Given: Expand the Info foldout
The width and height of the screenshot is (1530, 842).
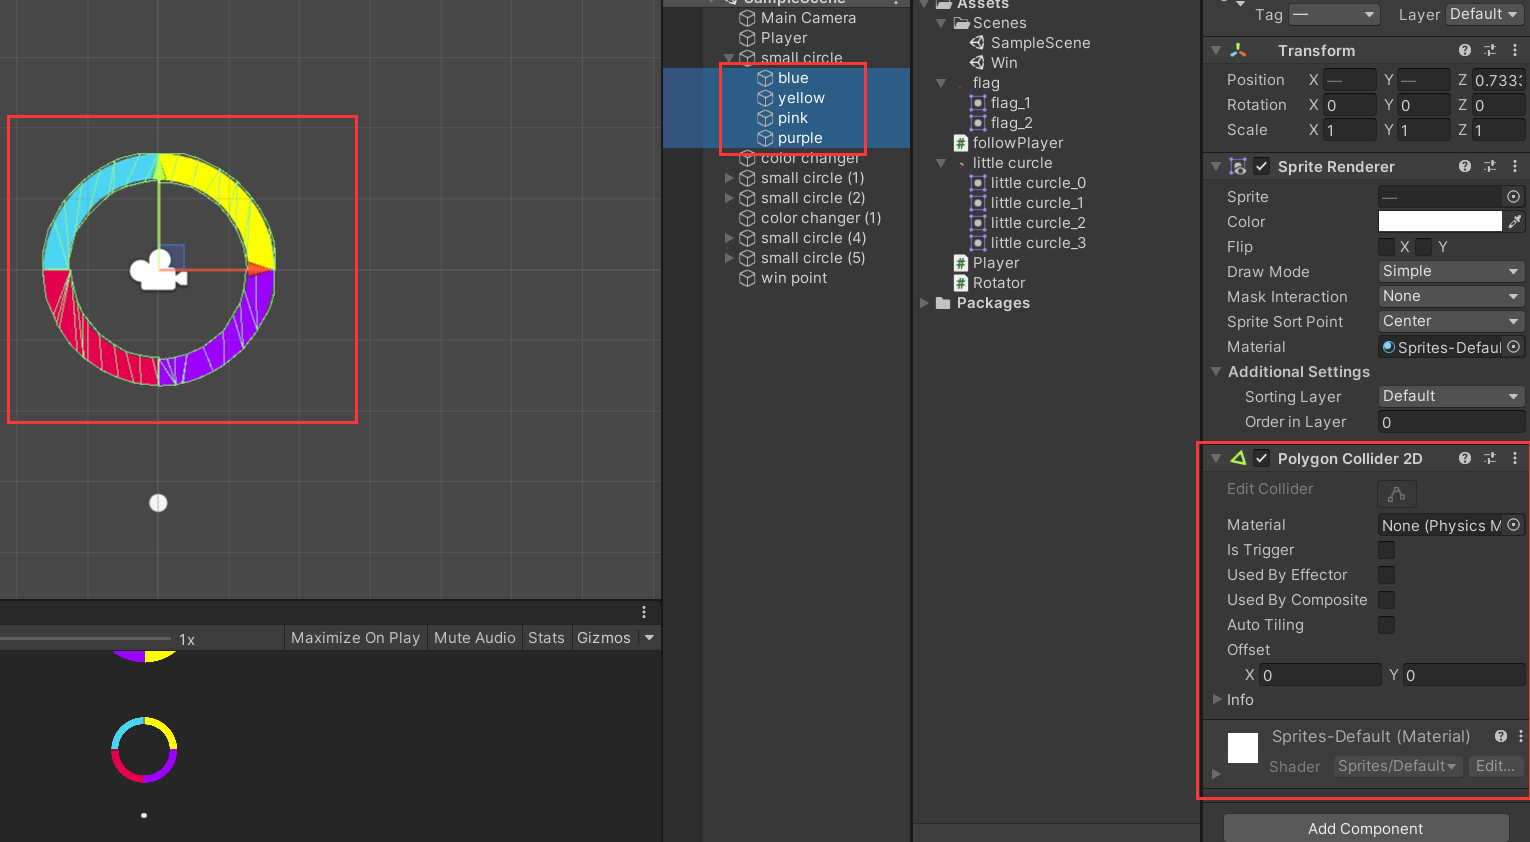Looking at the screenshot, I should tap(1217, 699).
